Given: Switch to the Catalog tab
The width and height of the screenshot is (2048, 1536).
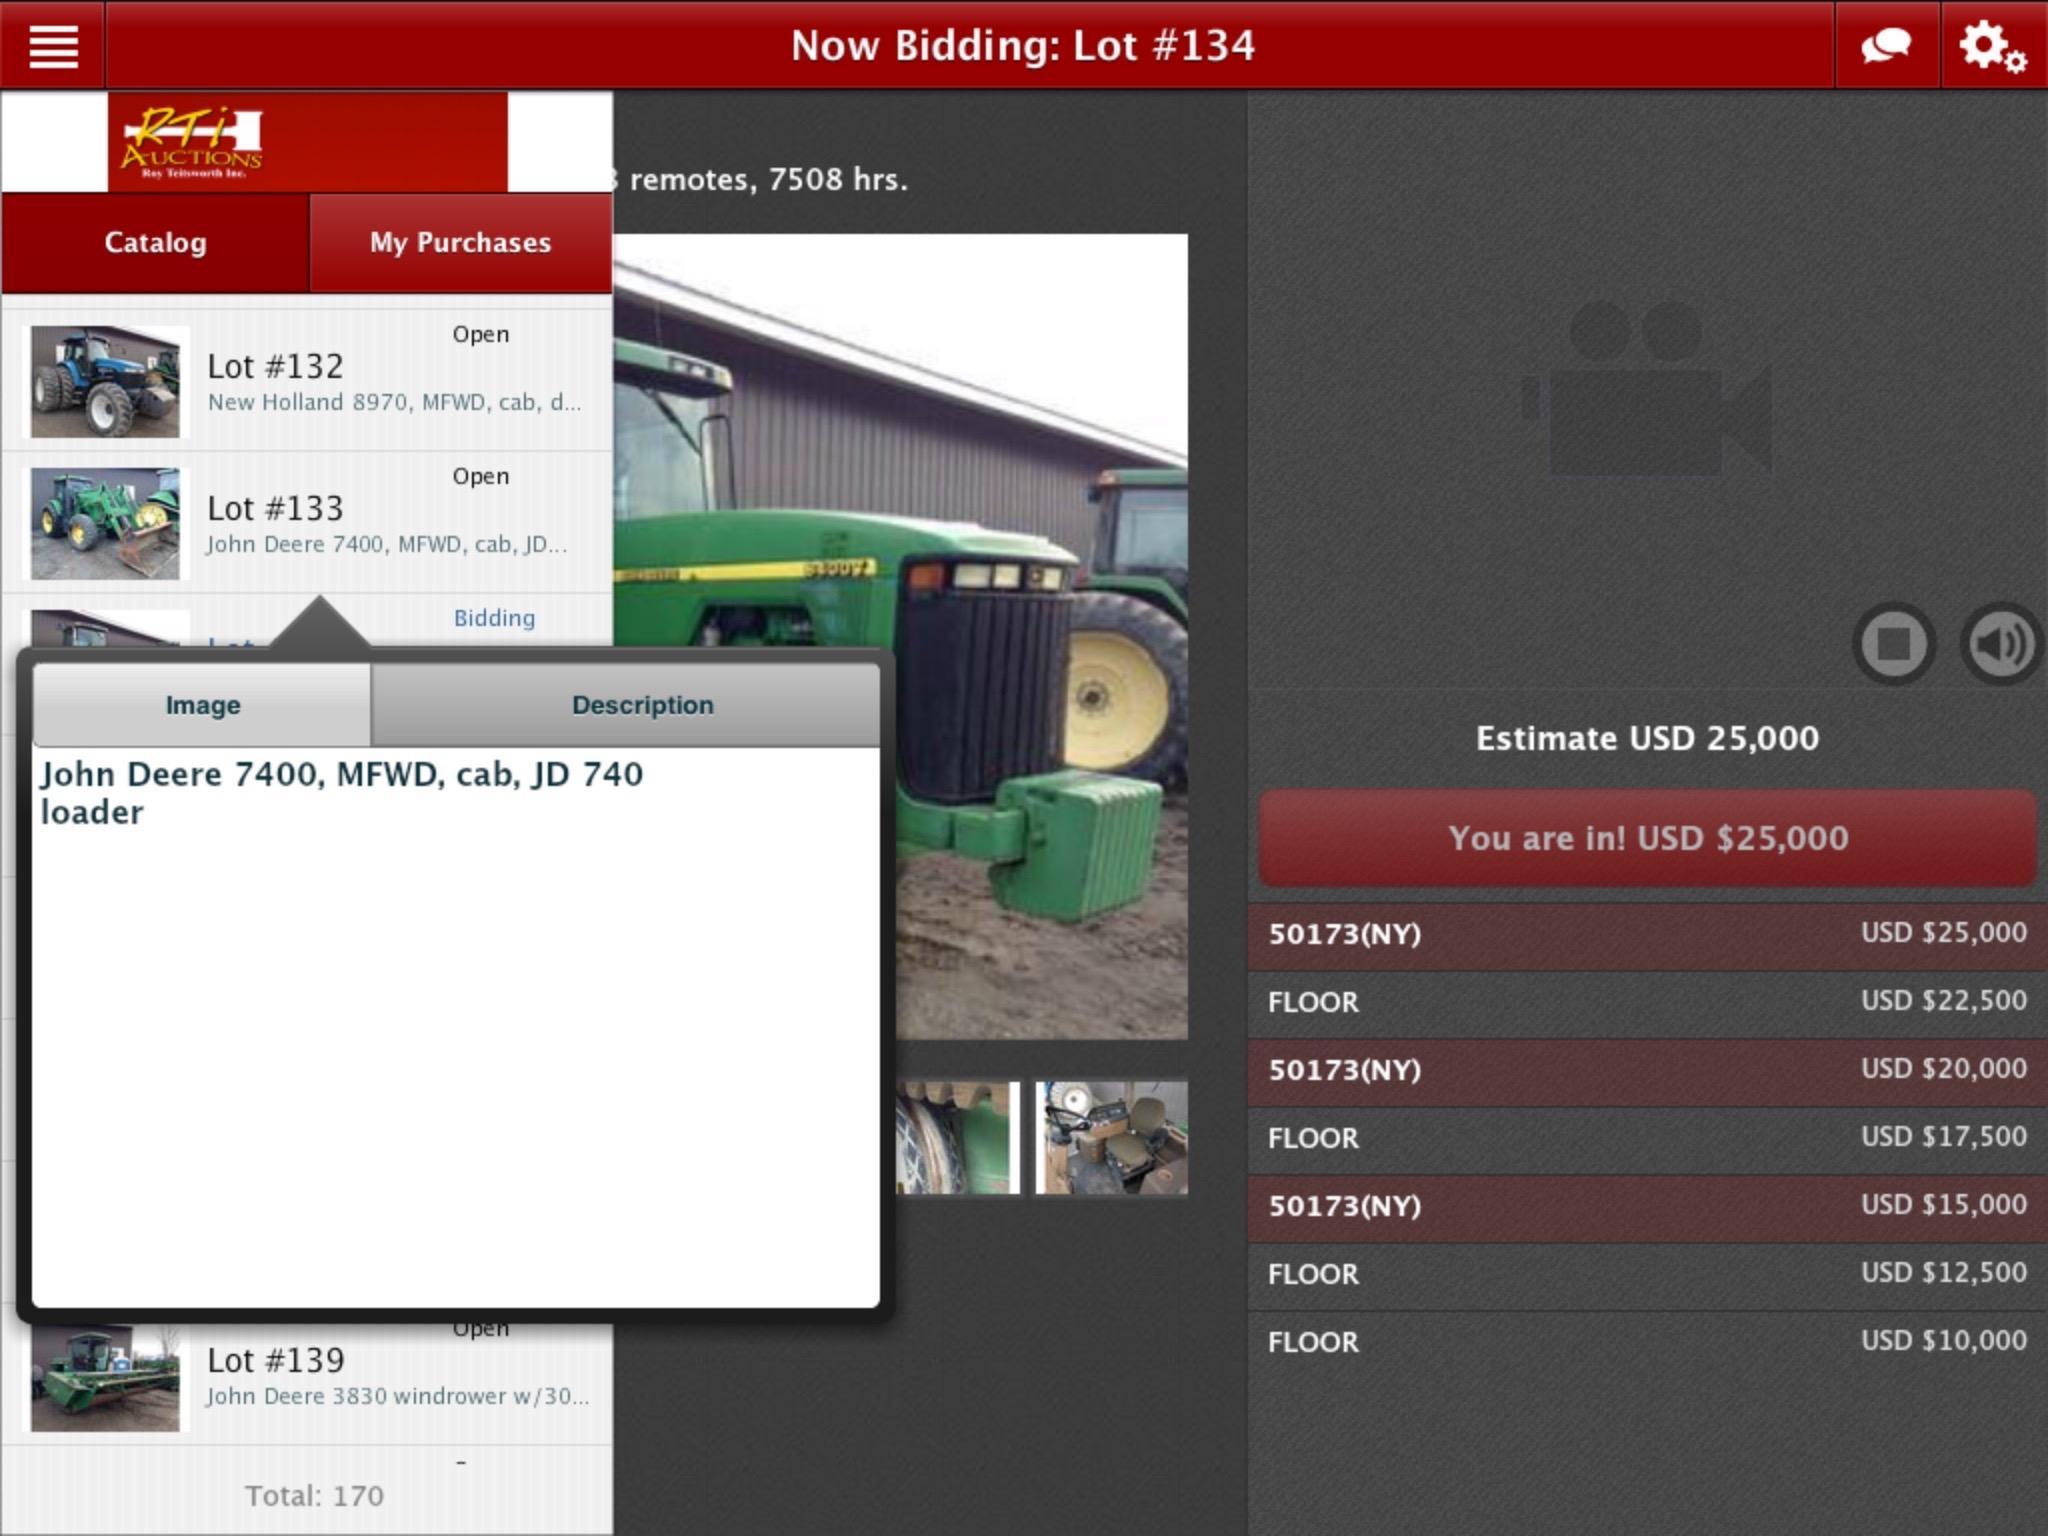Looking at the screenshot, I should pyautogui.click(x=155, y=242).
